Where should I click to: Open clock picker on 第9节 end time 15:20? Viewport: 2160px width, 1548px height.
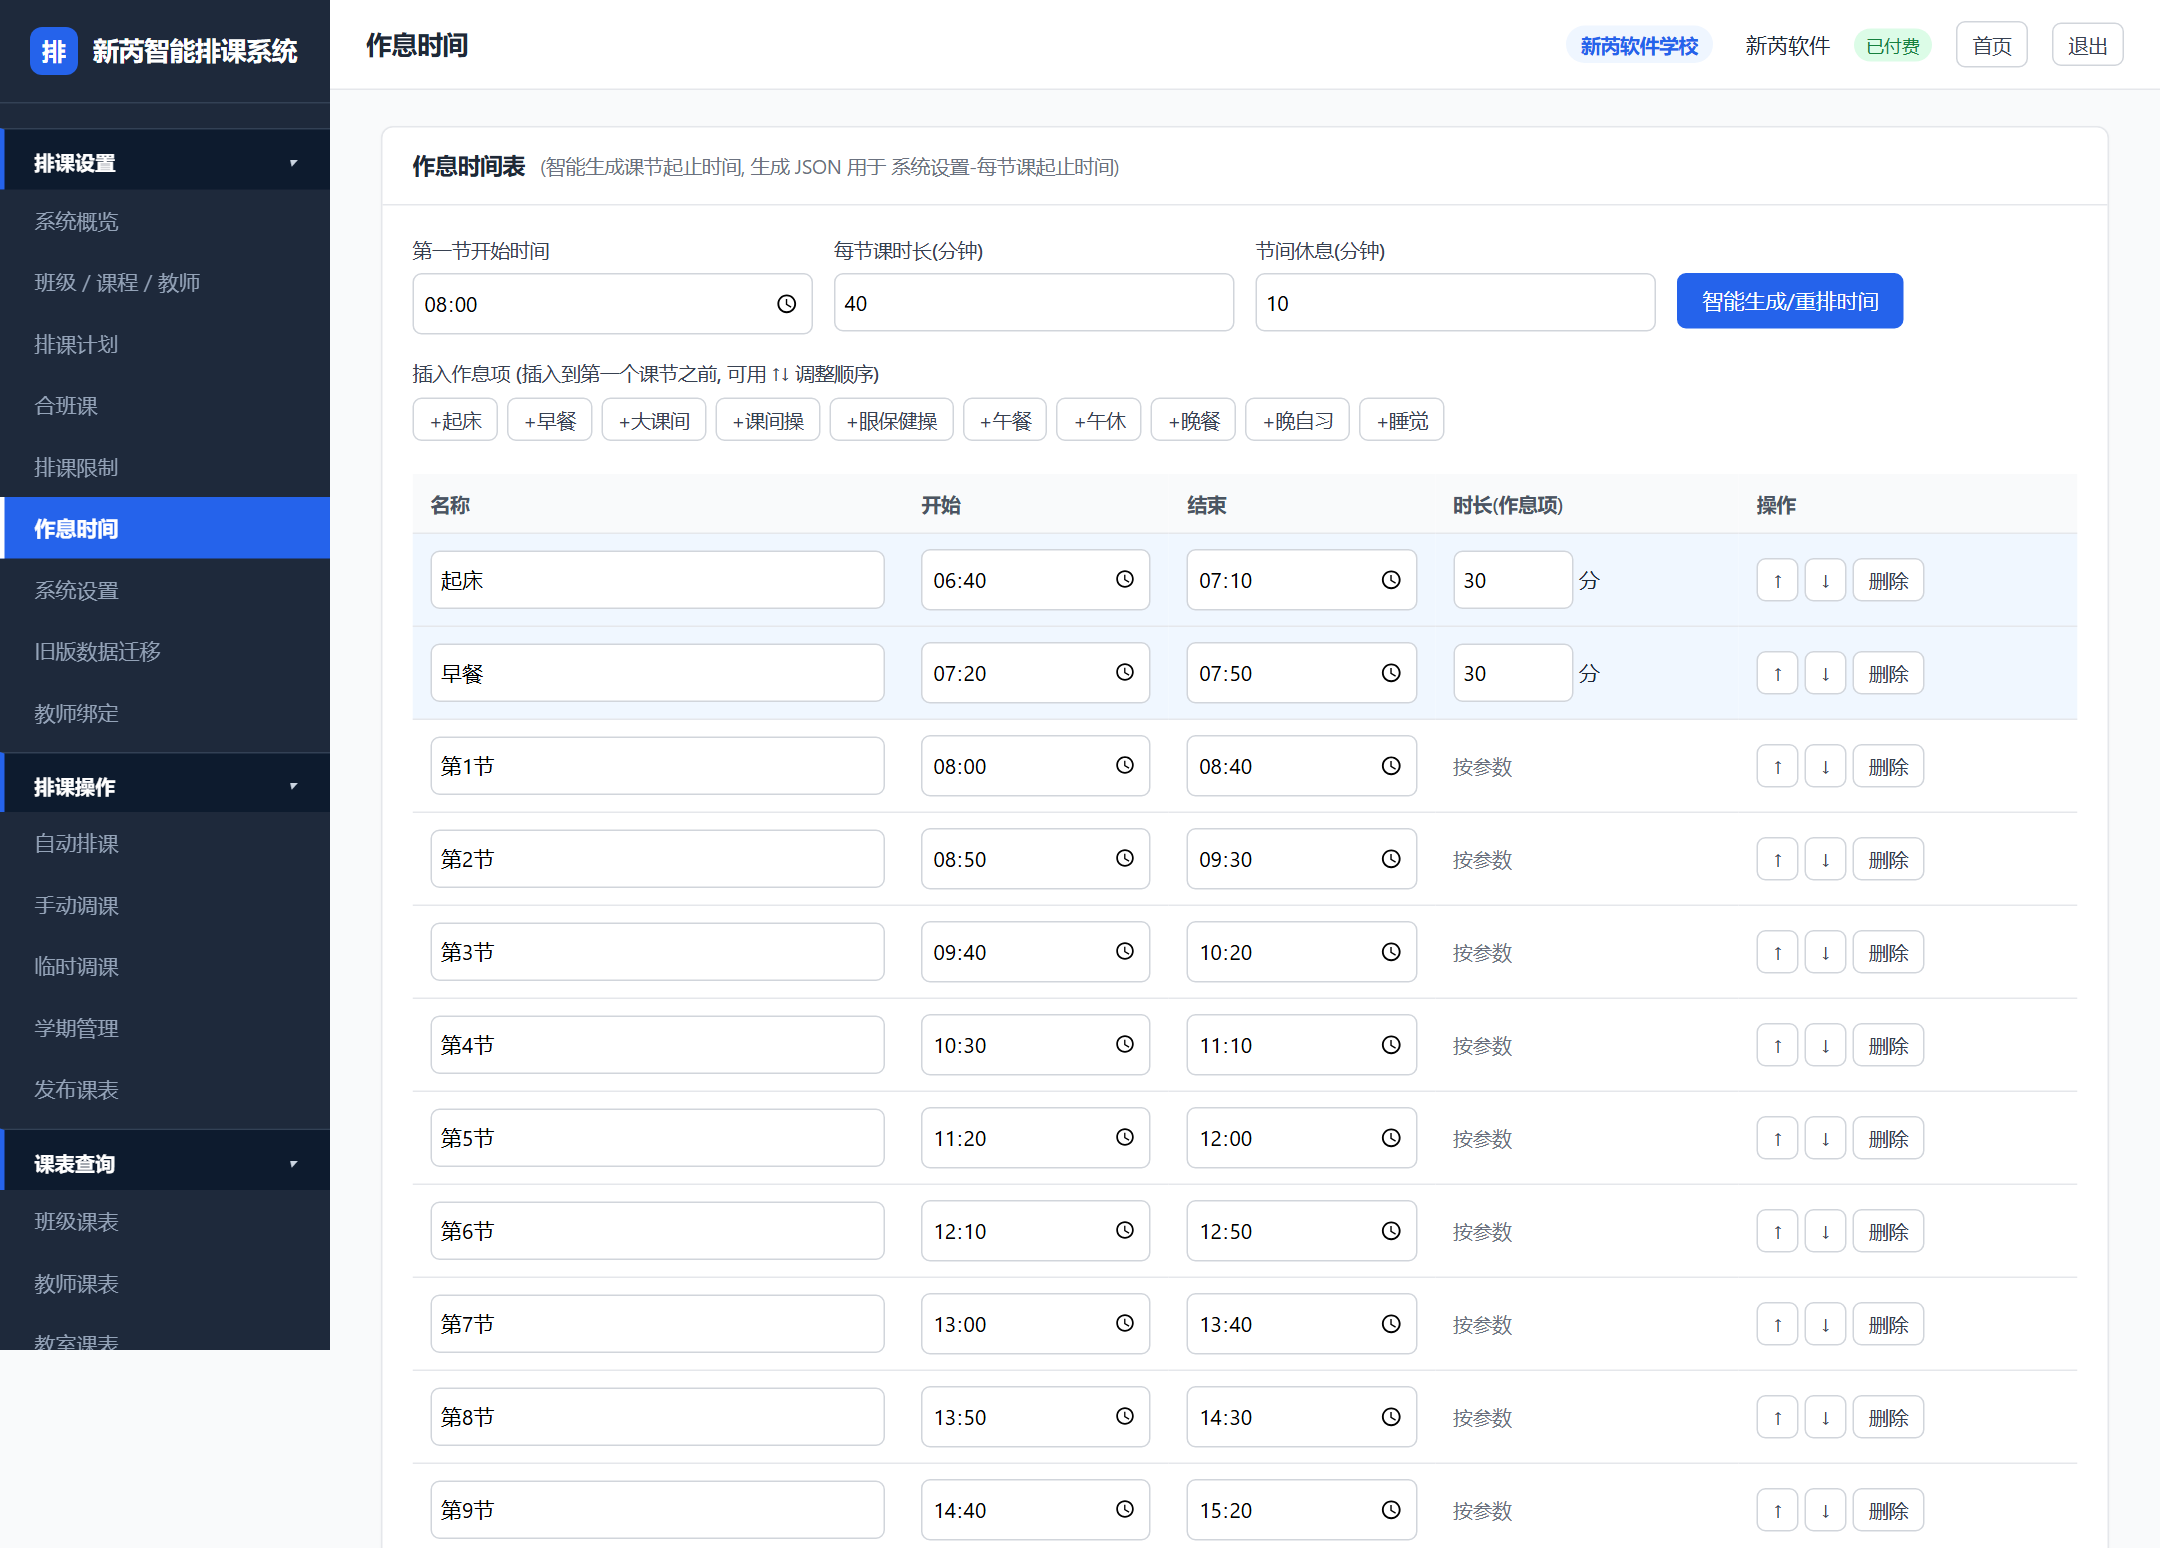1391,1510
